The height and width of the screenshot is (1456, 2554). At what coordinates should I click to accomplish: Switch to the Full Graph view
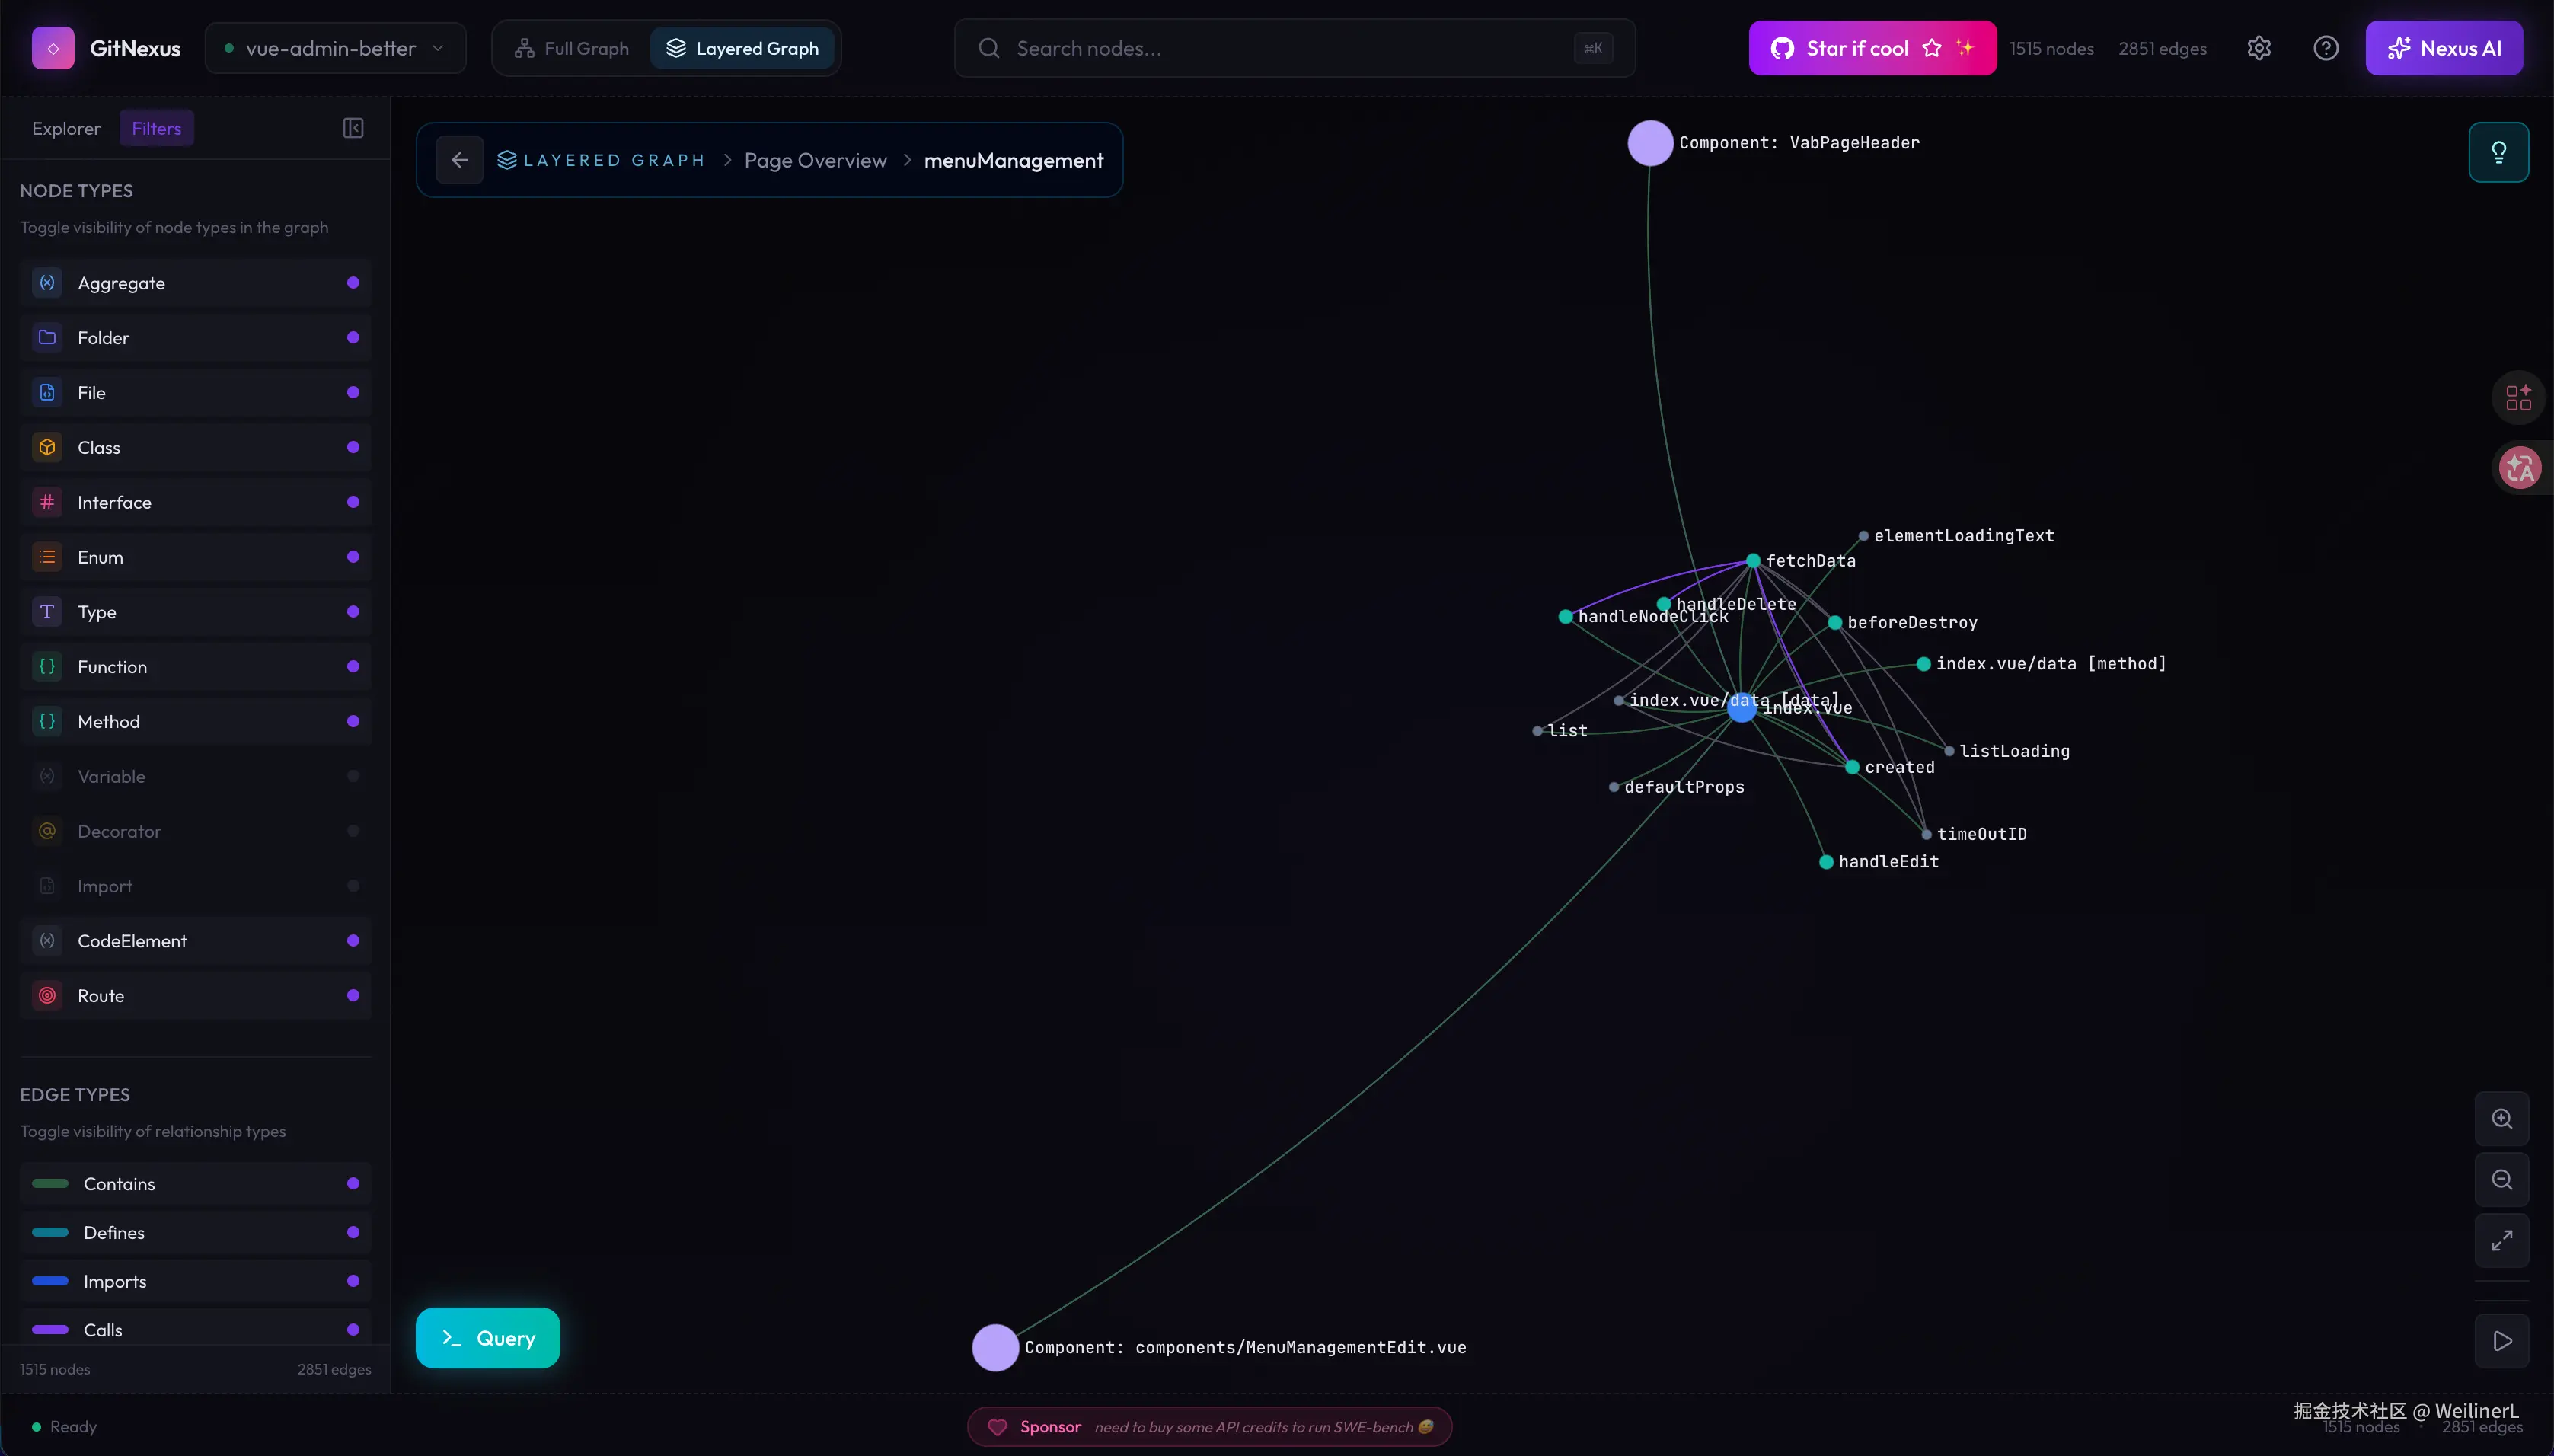pos(572,48)
